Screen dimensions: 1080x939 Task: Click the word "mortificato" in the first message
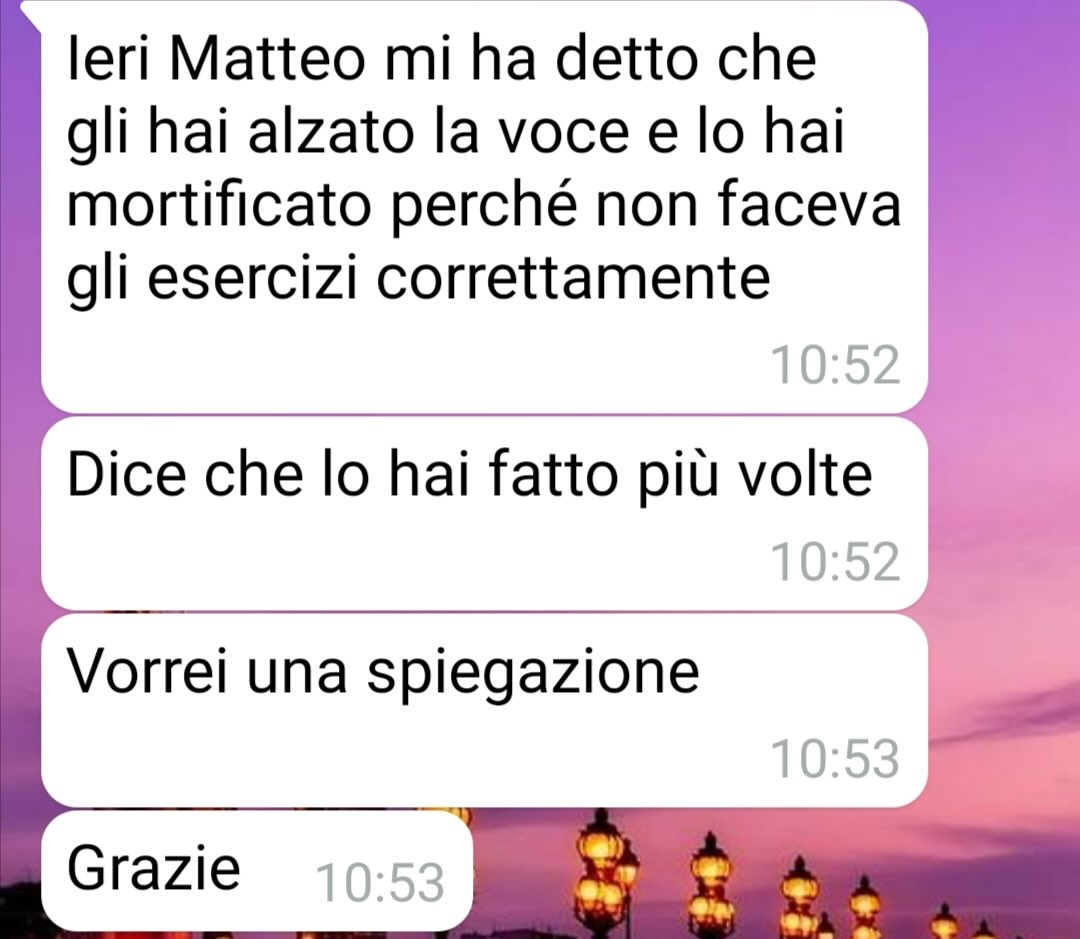tap(219, 205)
